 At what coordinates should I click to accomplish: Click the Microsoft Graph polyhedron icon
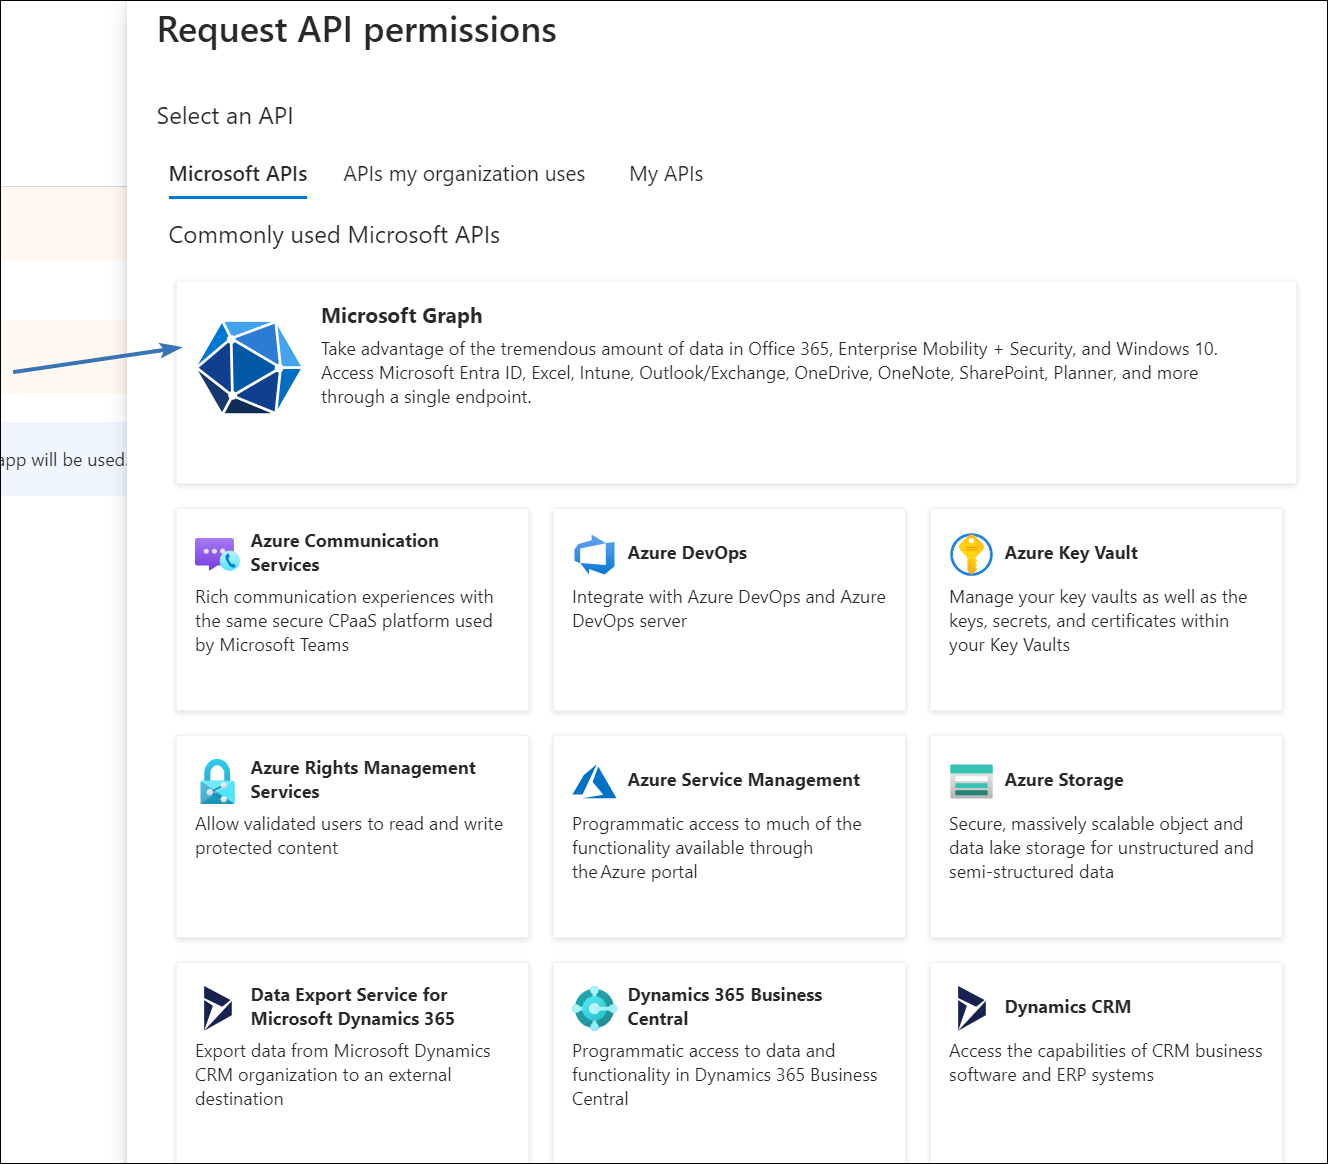pos(249,367)
